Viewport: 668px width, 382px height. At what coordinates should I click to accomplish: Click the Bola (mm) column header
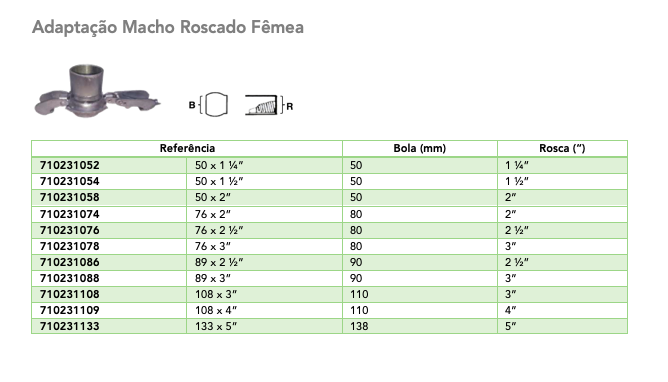pos(420,148)
